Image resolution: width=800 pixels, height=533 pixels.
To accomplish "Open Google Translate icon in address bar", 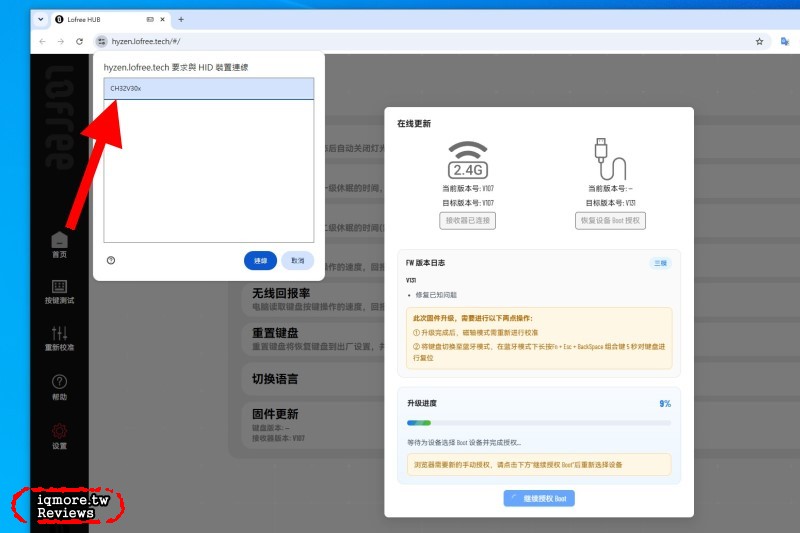I will pos(785,41).
